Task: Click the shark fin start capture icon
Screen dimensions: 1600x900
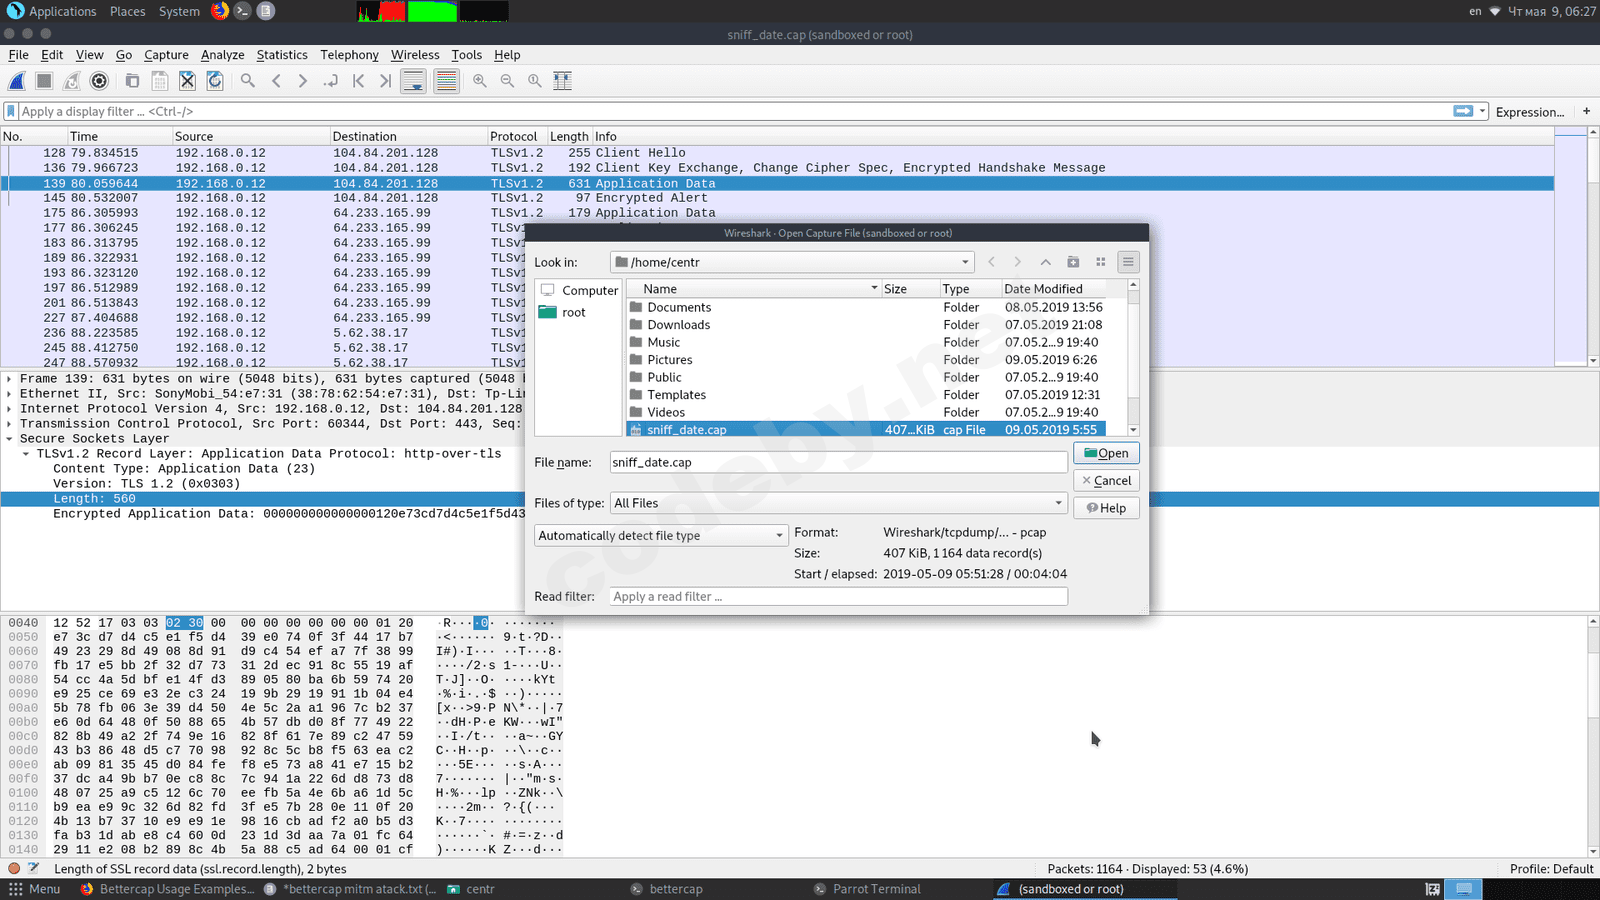Action: pos(17,81)
